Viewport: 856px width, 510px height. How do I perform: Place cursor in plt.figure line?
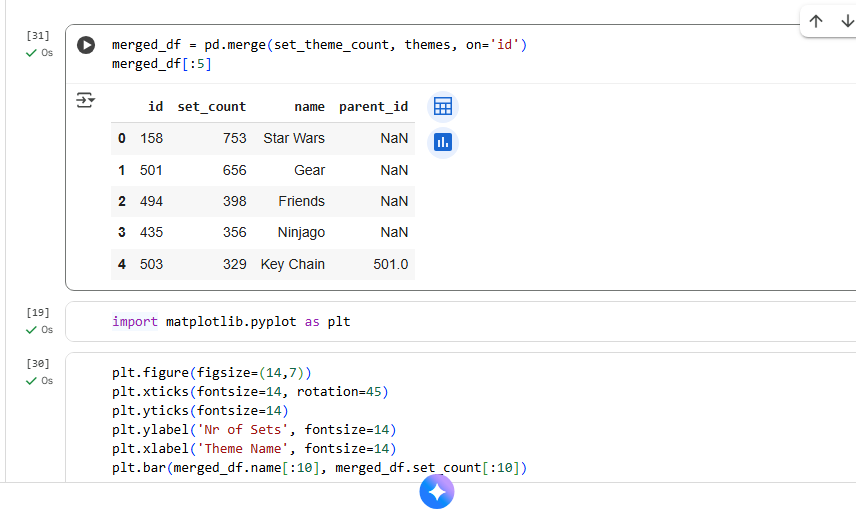coord(212,373)
